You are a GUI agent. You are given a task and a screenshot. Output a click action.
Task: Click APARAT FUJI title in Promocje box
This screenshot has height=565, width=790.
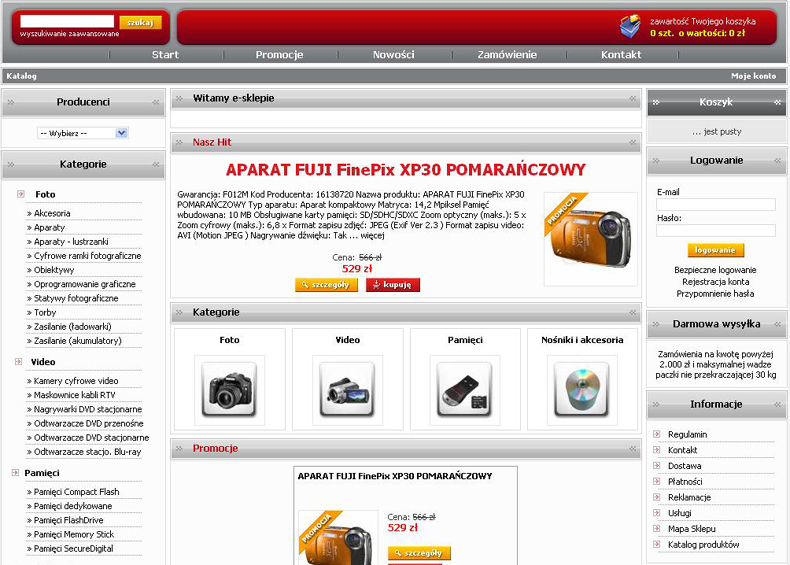click(x=394, y=476)
